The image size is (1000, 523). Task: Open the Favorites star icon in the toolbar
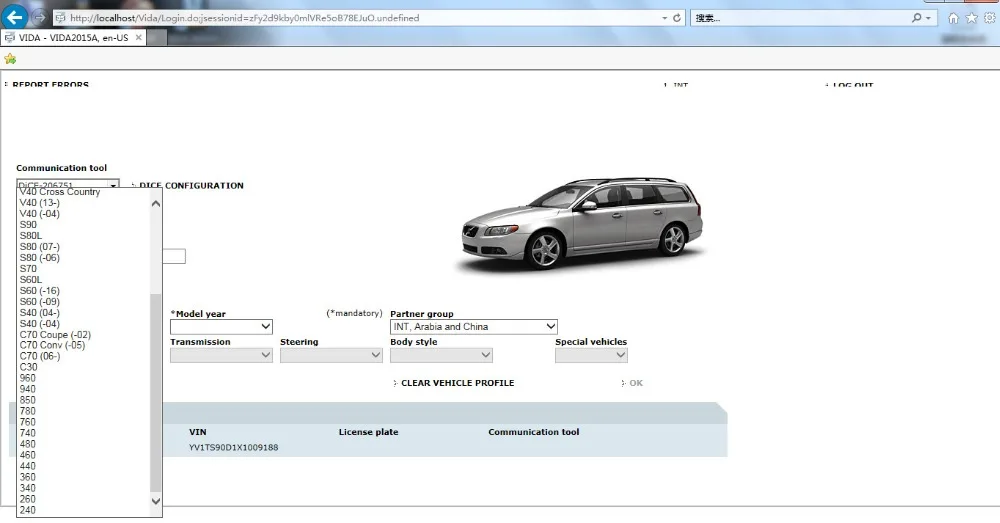(971, 18)
